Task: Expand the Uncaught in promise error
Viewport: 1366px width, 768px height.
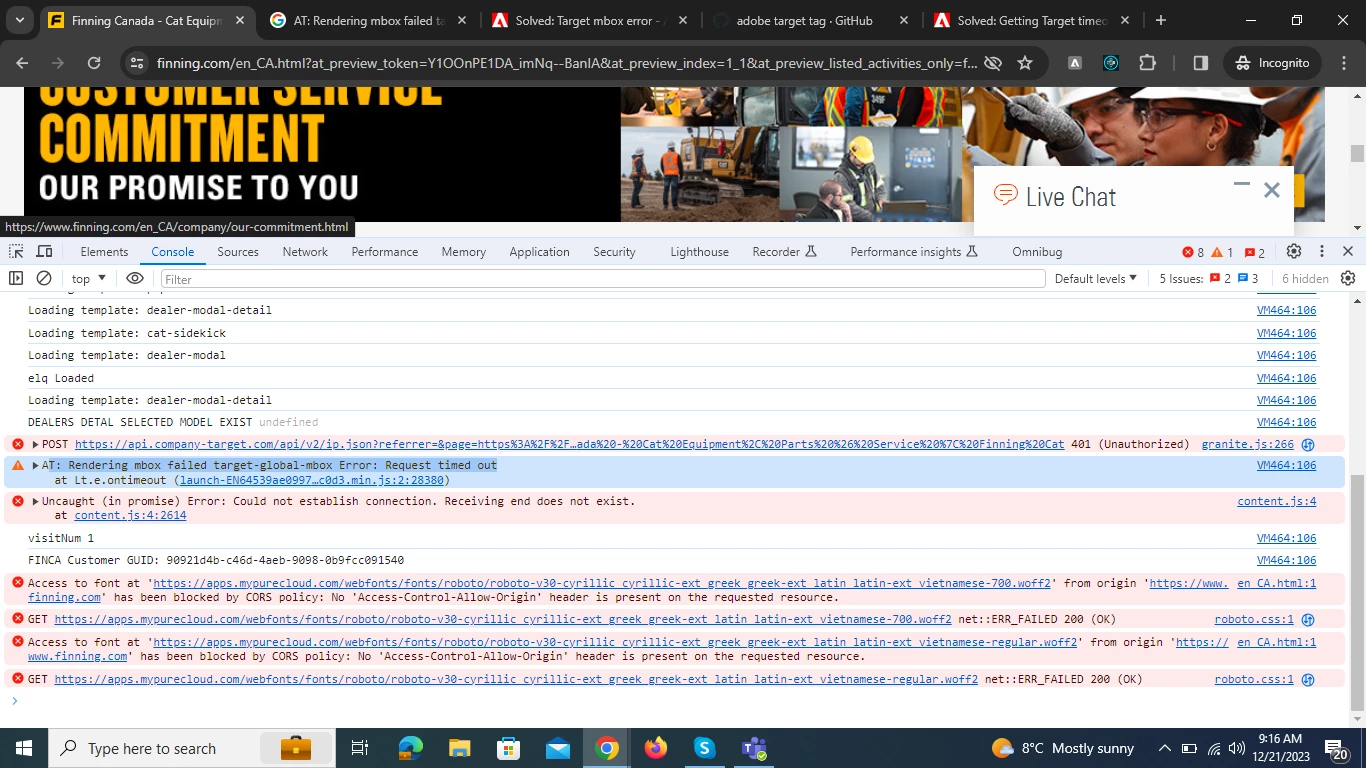Action: click(x=36, y=501)
